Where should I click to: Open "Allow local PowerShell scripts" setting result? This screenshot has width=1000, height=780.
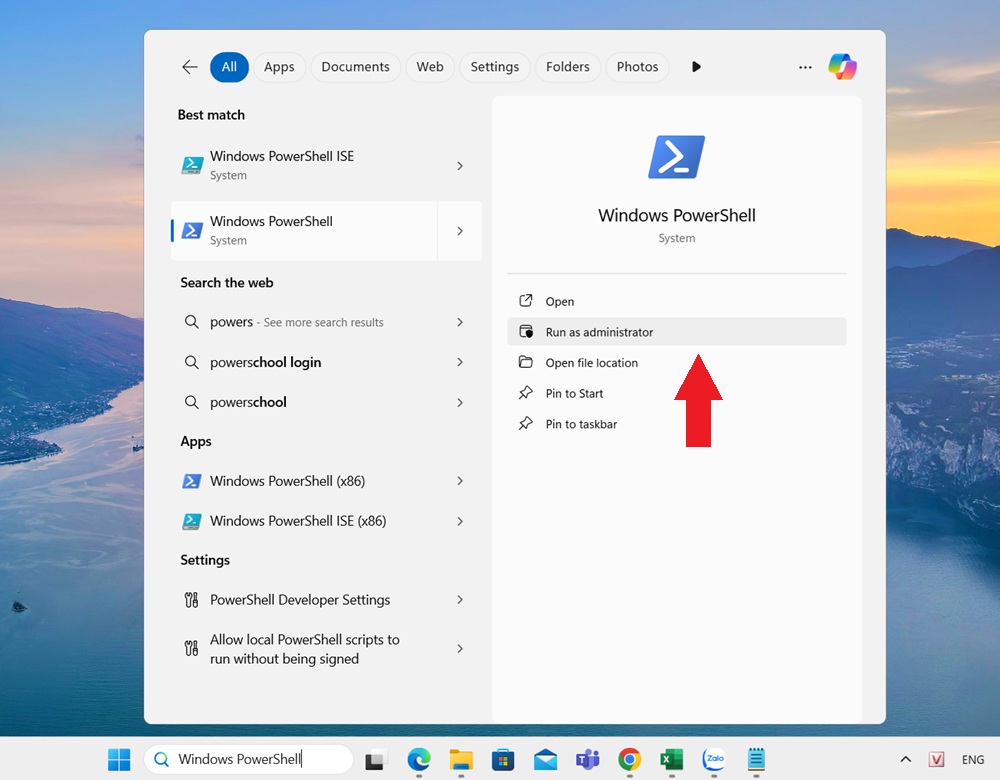[x=304, y=649]
